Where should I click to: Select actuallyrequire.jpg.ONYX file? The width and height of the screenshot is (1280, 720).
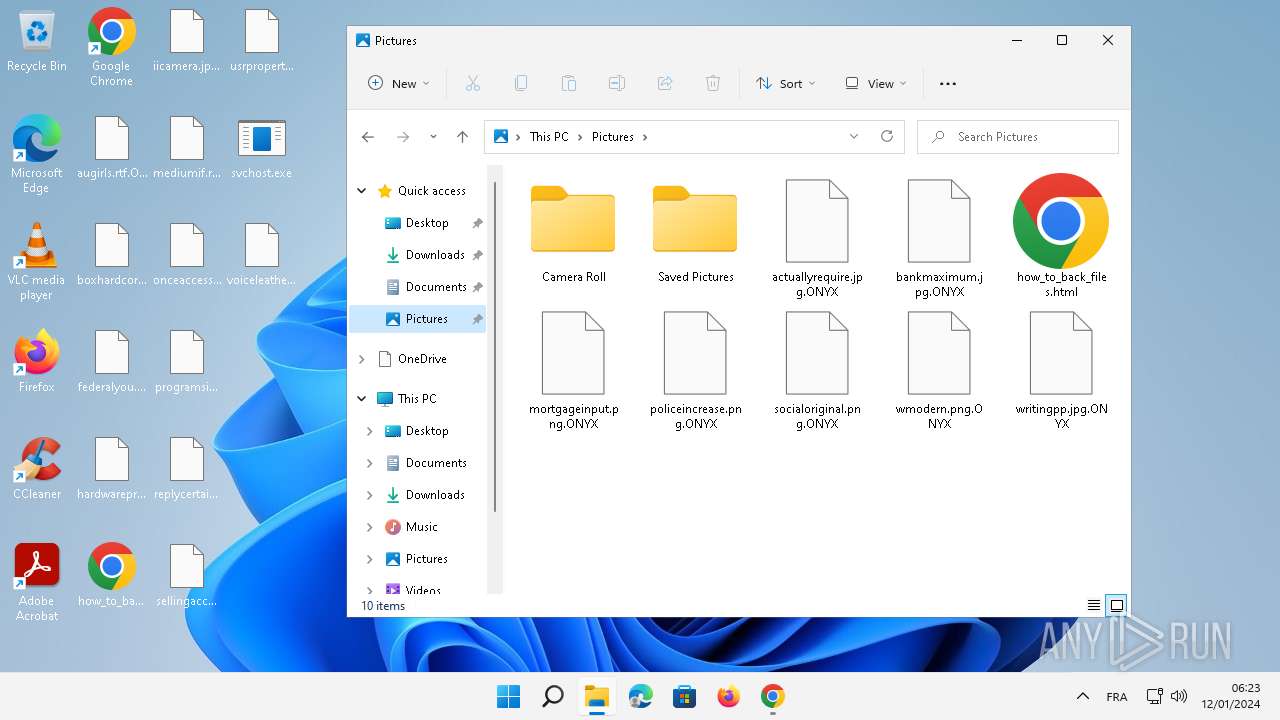pos(817,238)
